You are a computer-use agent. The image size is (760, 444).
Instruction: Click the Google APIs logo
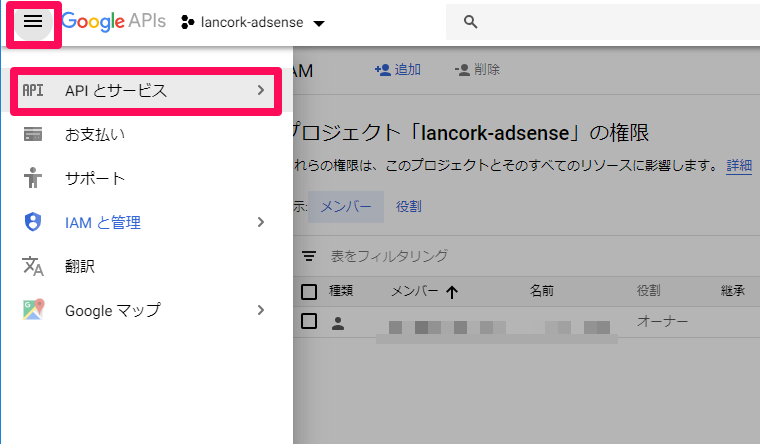[x=113, y=22]
